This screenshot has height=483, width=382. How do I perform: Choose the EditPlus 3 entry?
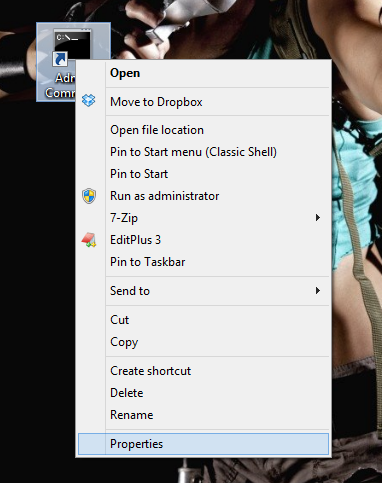(x=203, y=240)
